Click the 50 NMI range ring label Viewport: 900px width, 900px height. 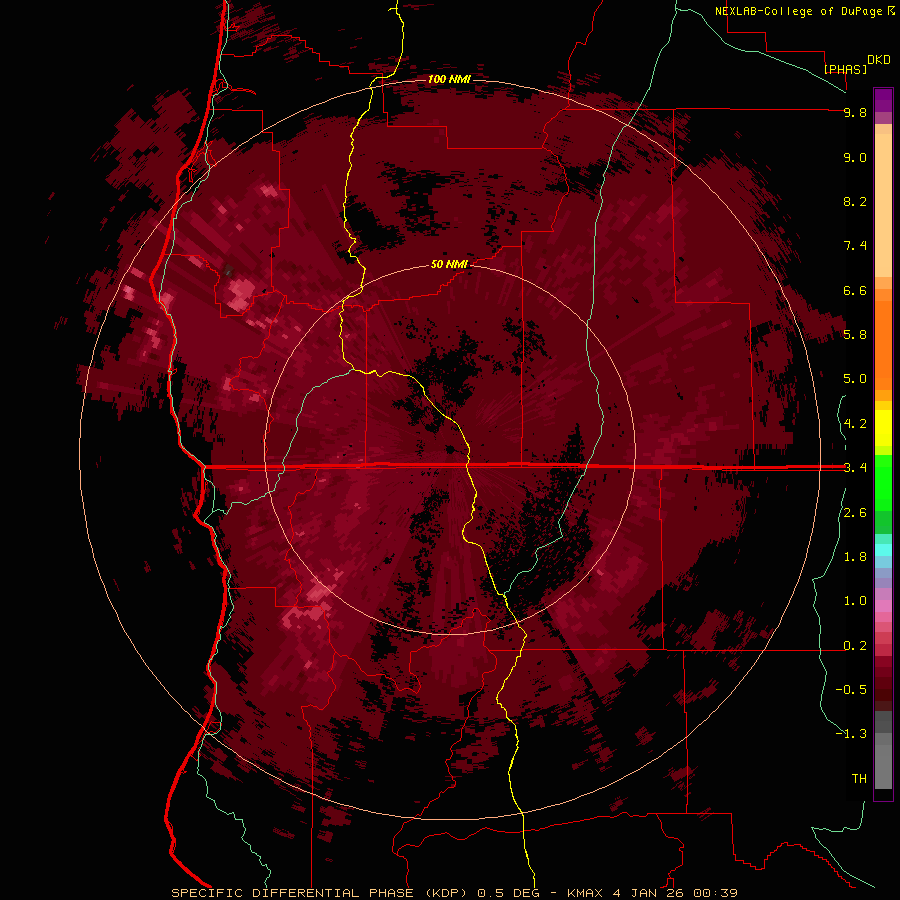click(449, 264)
